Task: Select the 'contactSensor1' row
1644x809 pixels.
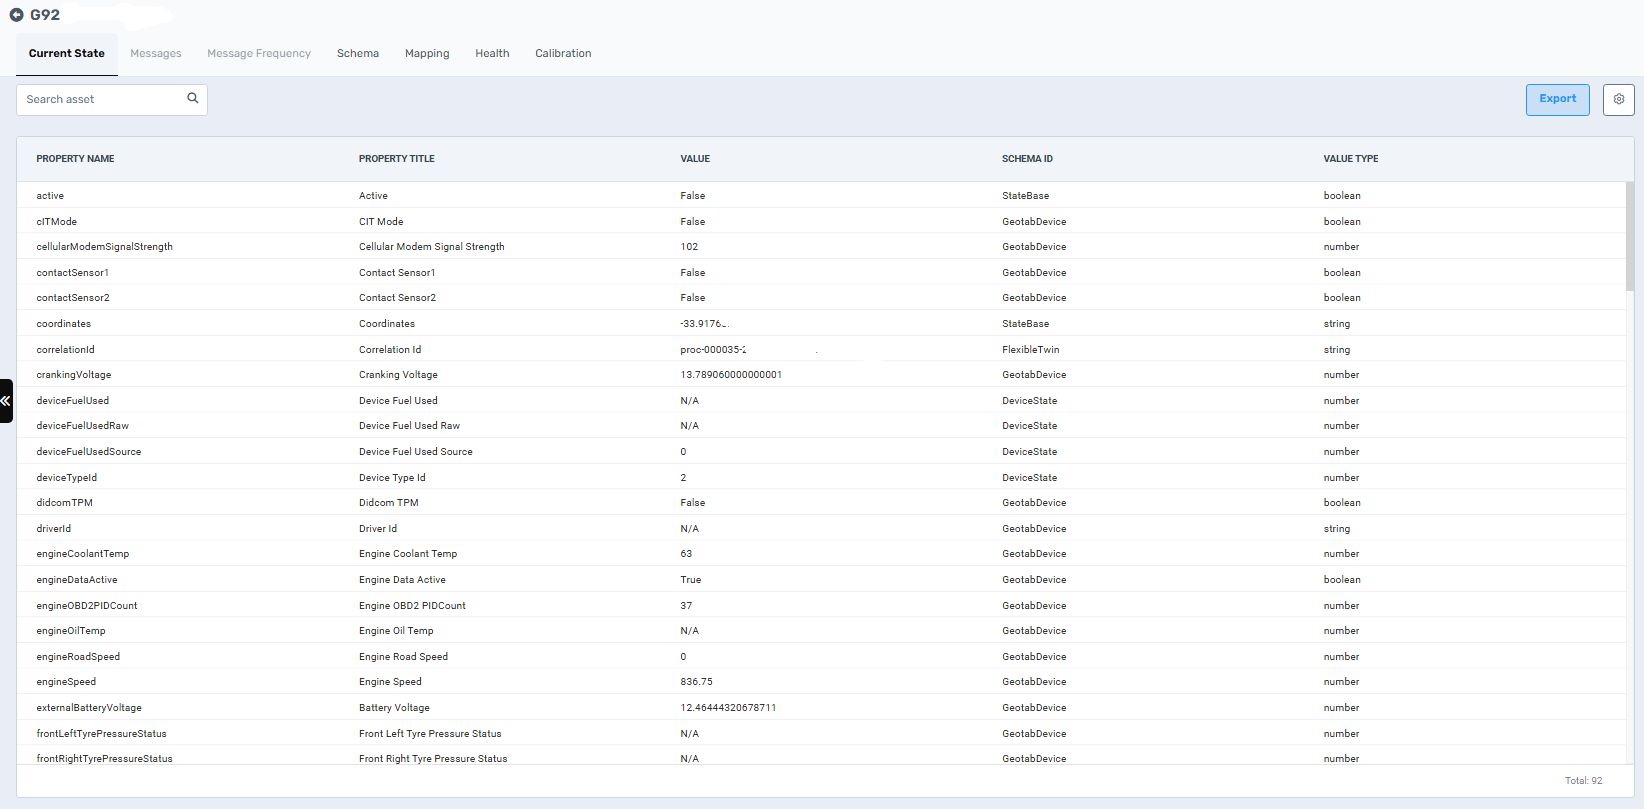Action: tap(821, 272)
